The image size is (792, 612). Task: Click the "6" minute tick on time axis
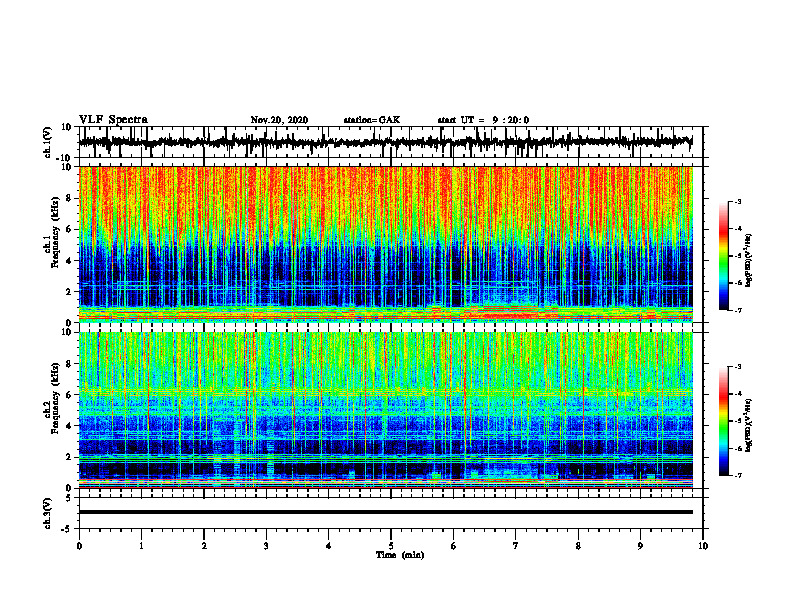click(x=454, y=546)
